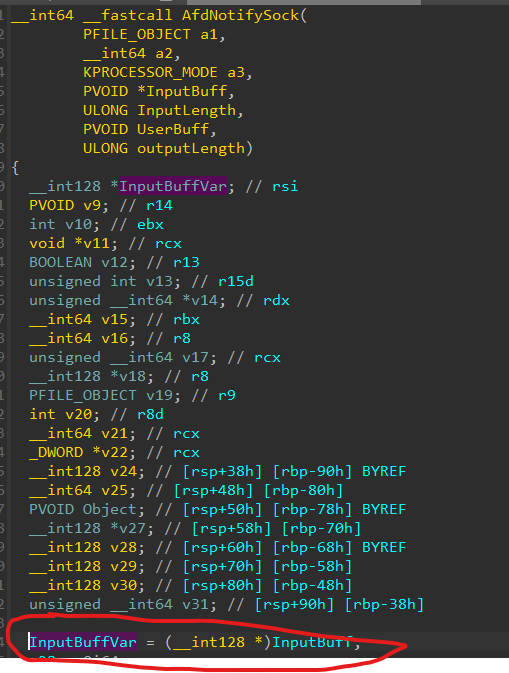This screenshot has height=673, width=509.
Task: Select variable v9 declaration
Action: [x=69, y=205]
